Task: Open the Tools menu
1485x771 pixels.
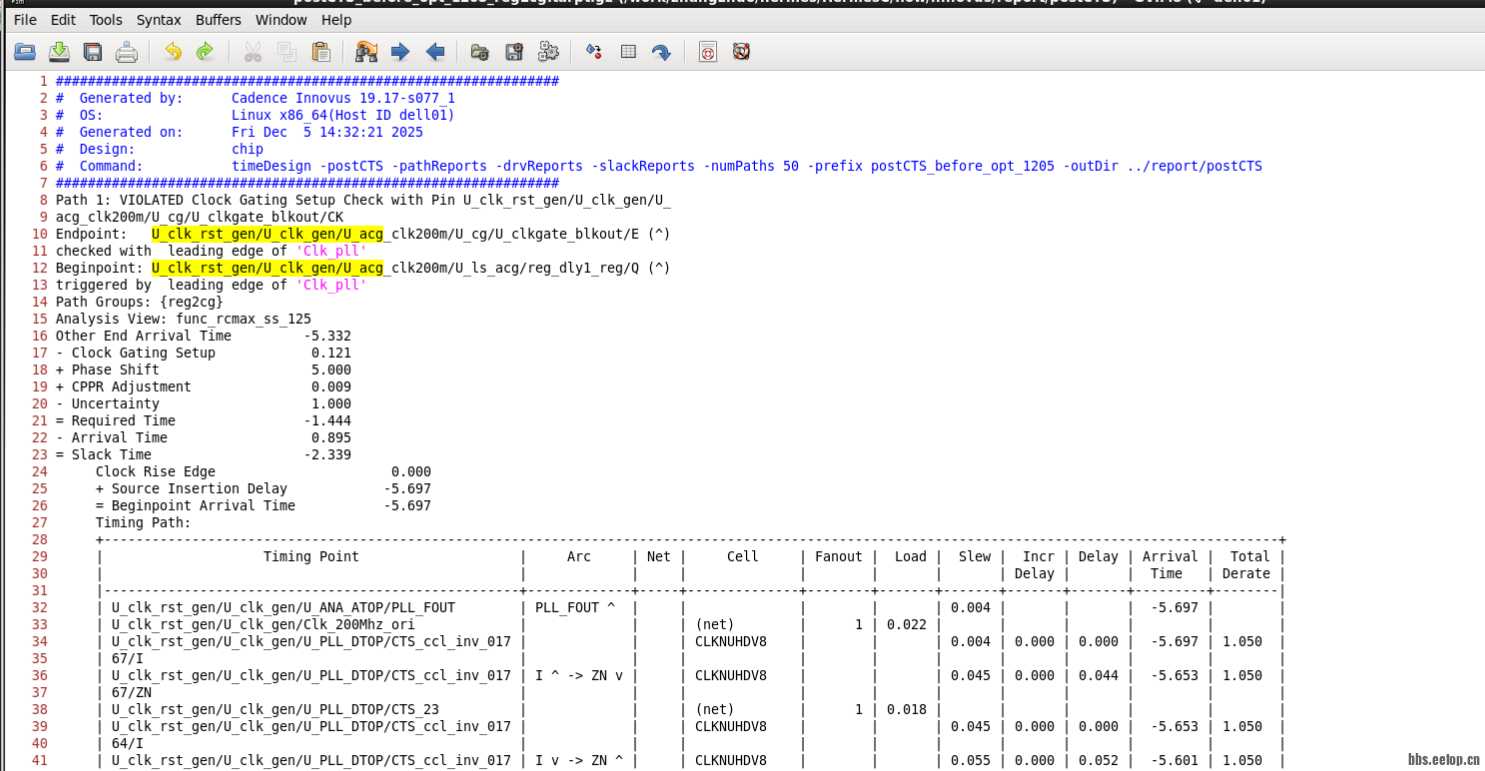Action: (105, 19)
